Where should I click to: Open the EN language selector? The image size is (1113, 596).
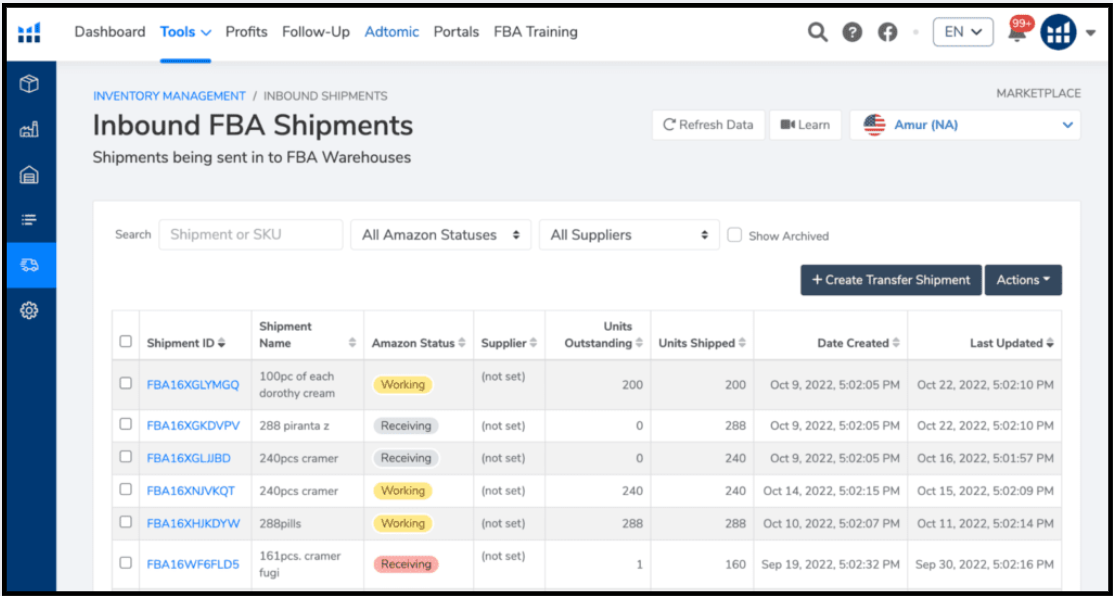coord(963,32)
